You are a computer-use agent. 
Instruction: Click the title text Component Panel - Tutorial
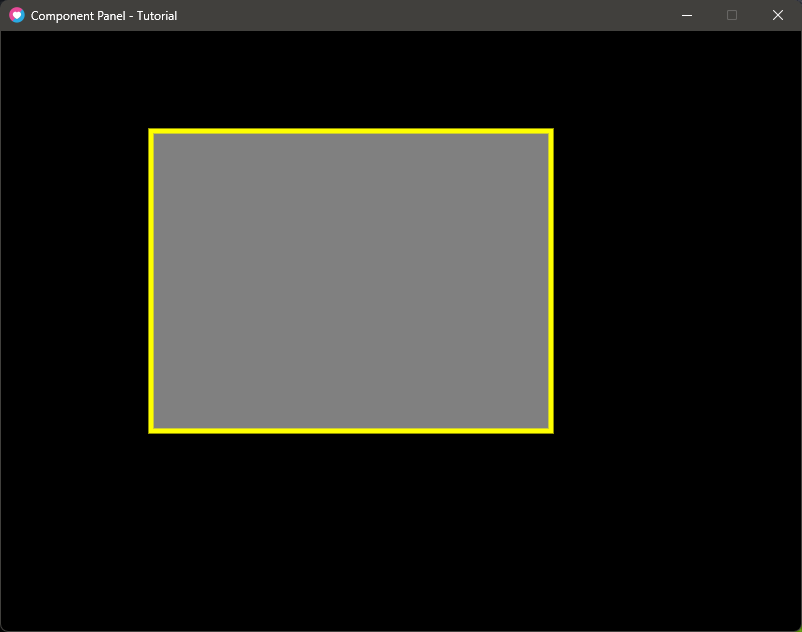click(x=102, y=15)
